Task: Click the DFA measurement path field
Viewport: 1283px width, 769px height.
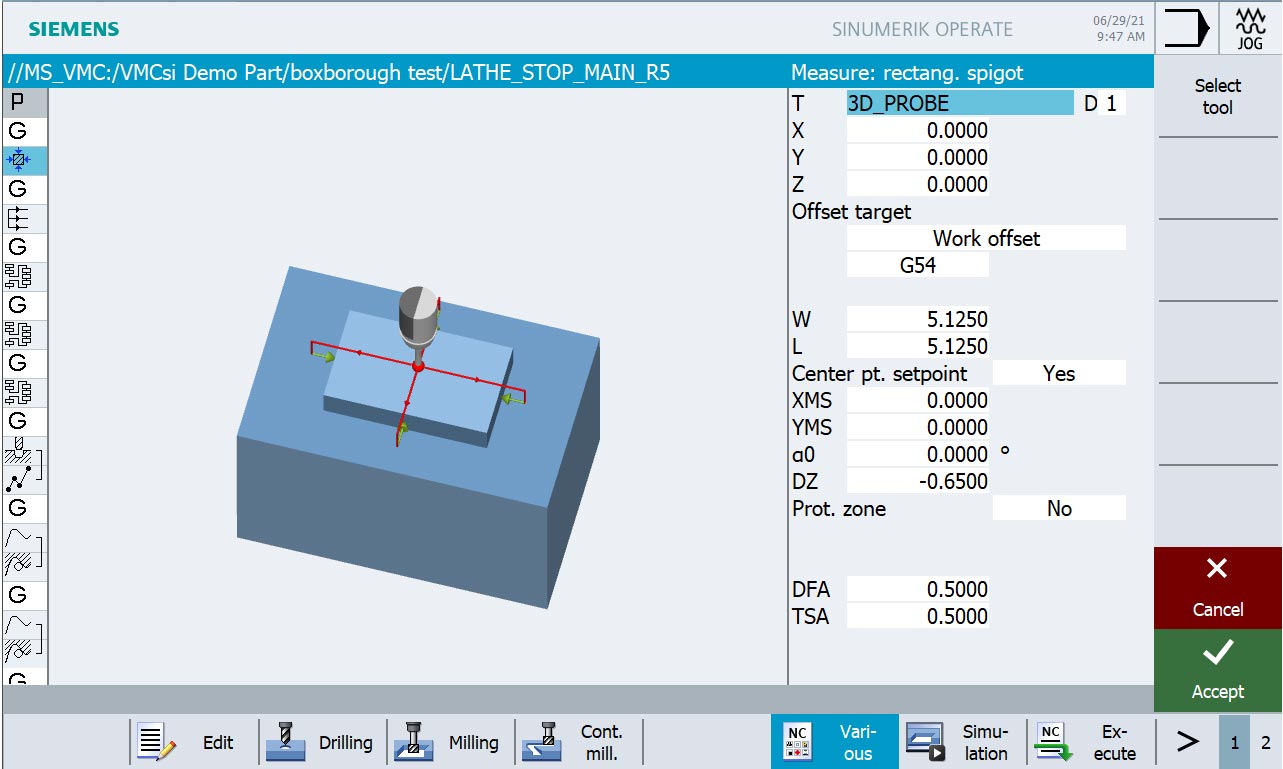Action: point(917,589)
